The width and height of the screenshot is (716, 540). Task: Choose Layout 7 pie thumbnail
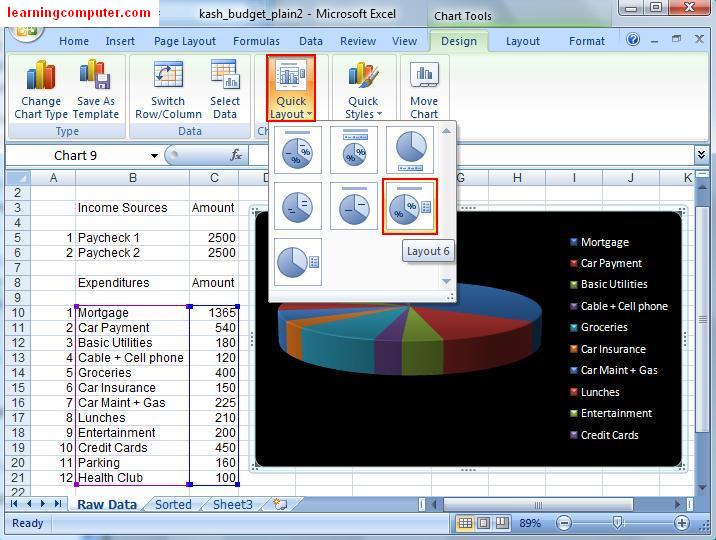(x=298, y=262)
